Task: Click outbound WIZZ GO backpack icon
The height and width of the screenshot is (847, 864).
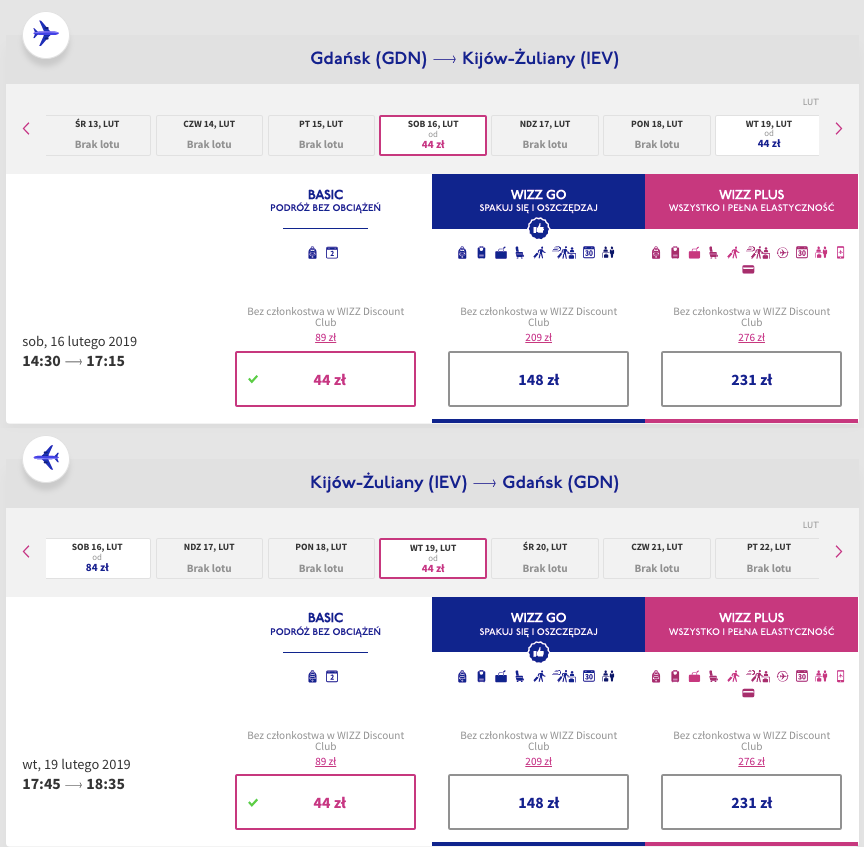Action: (x=462, y=253)
